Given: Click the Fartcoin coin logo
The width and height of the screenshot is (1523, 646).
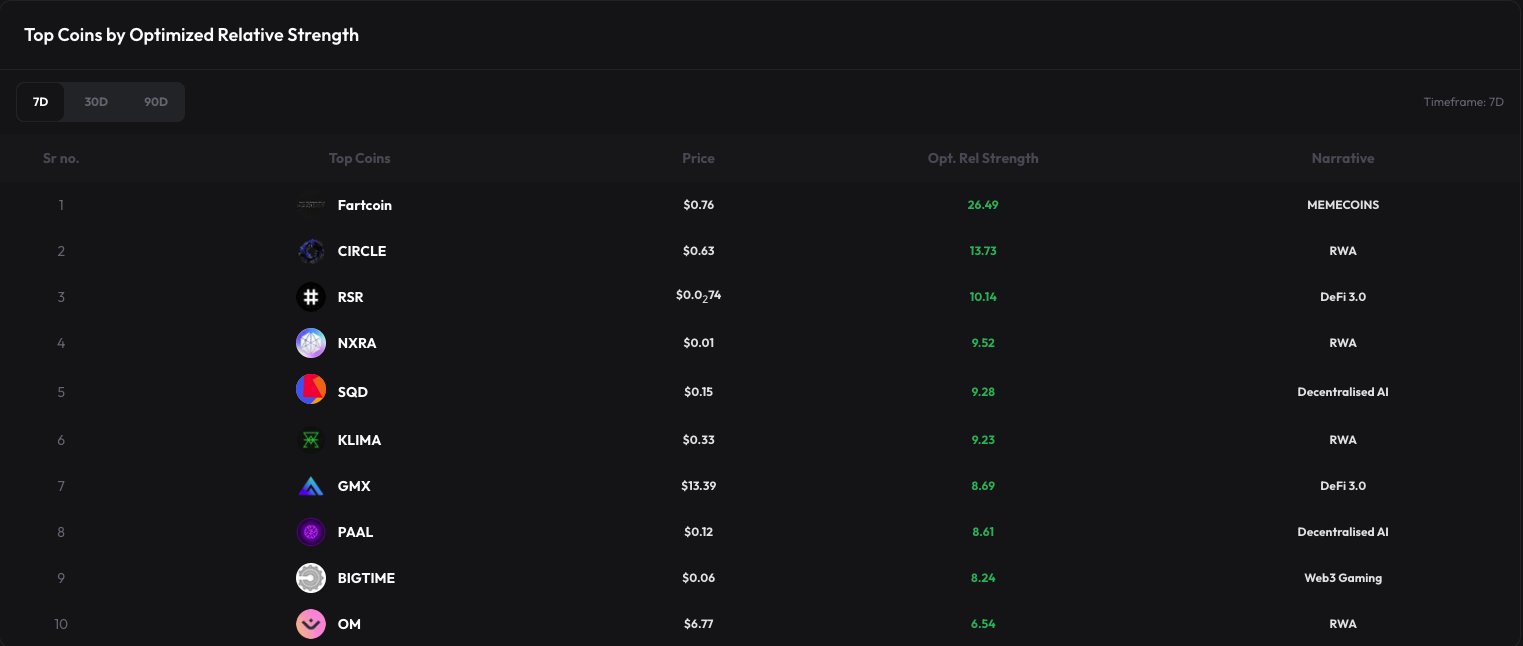Looking at the screenshot, I should [x=311, y=205].
